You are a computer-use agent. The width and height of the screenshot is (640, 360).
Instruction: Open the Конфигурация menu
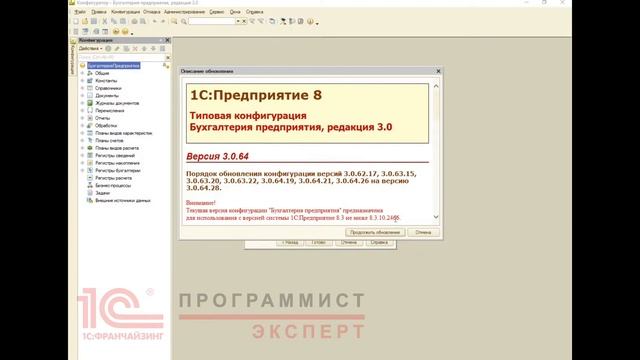tap(125, 12)
